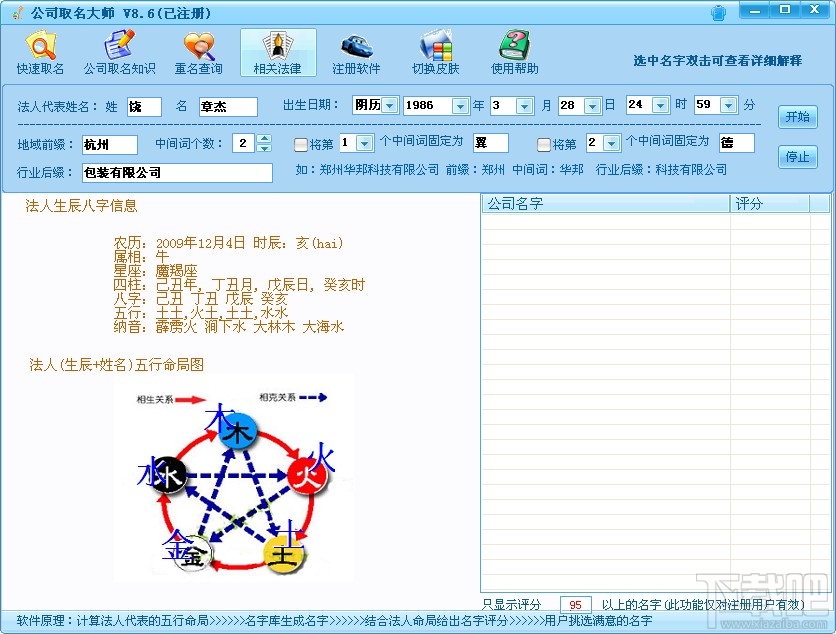The image size is (836, 634).
Task: Click the blue shirt skin icon in title bar
Action: (x=719, y=13)
